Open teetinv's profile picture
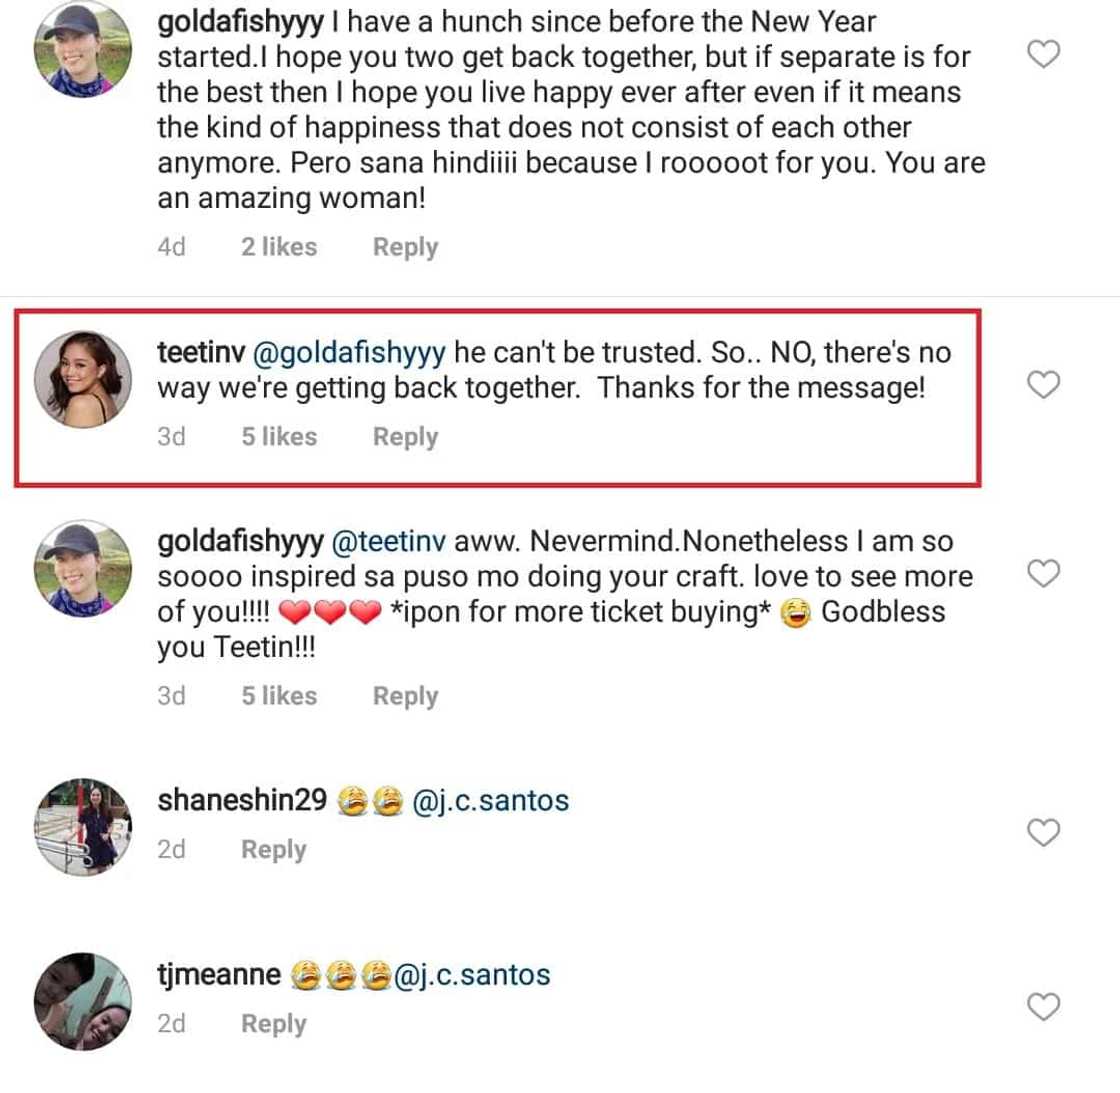This screenshot has height=1093, width=1120. (83, 380)
